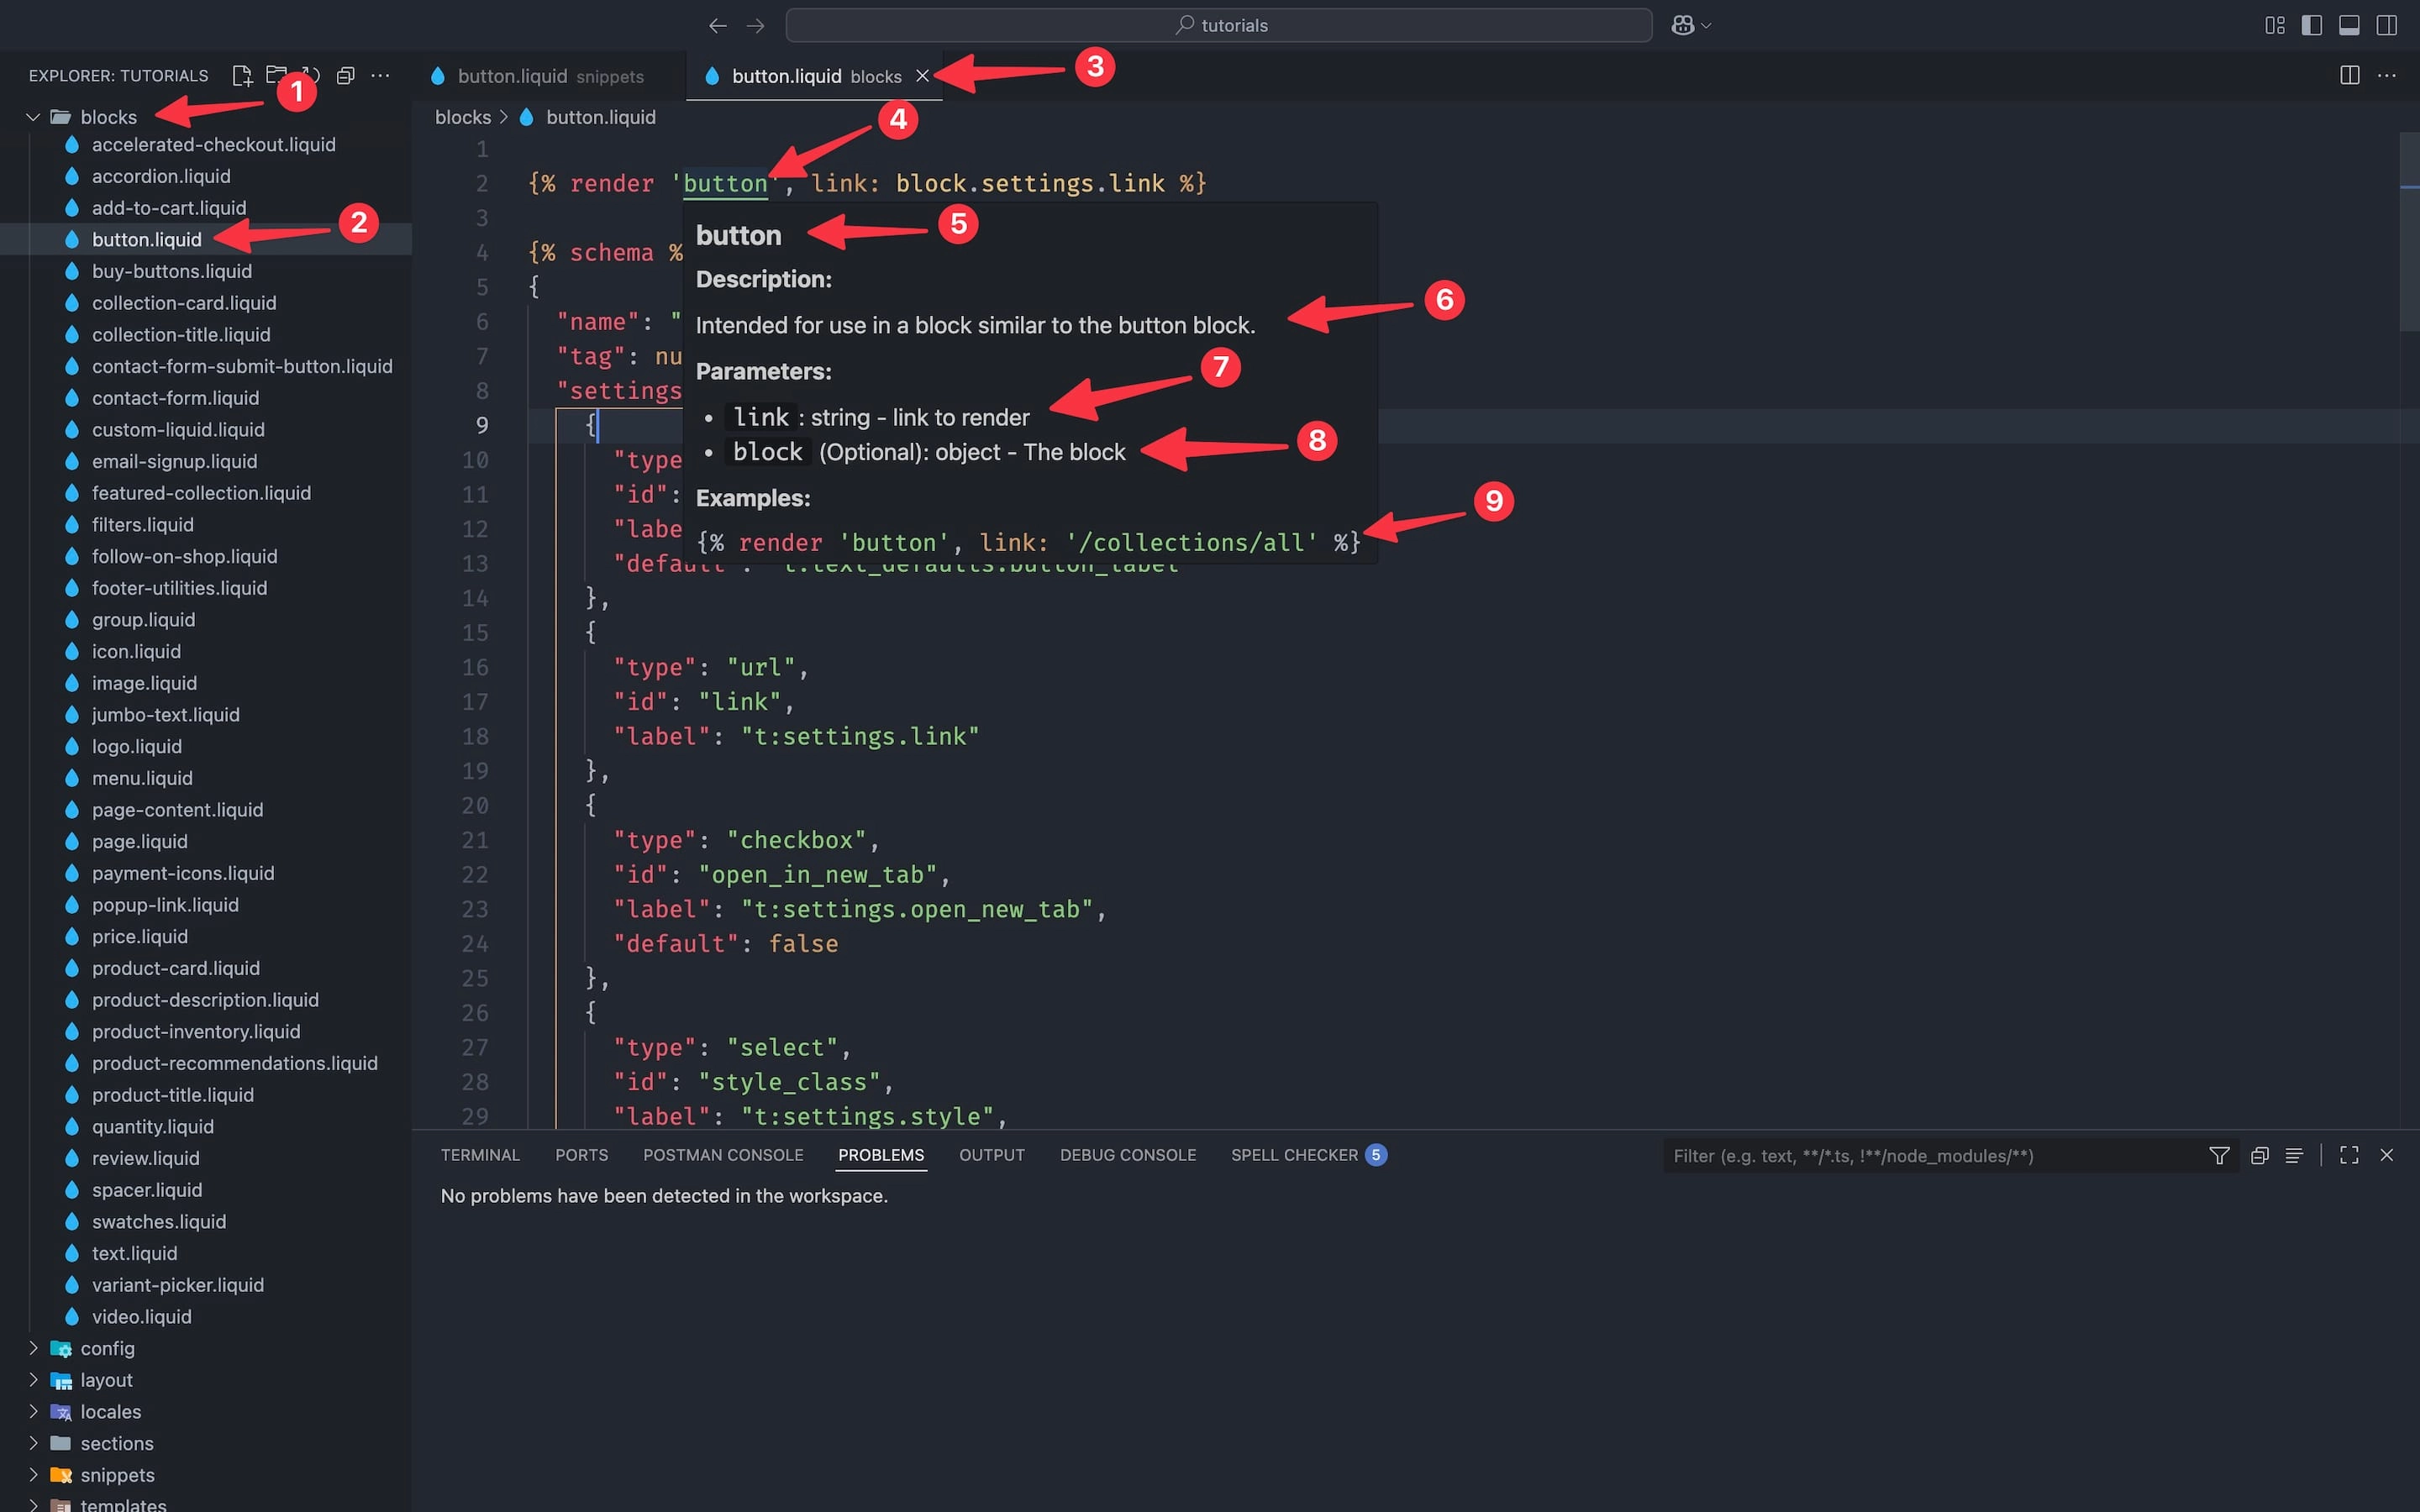Close the button.liquid blocks tab
The height and width of the screenshot is (1512, 2420).
922,76
